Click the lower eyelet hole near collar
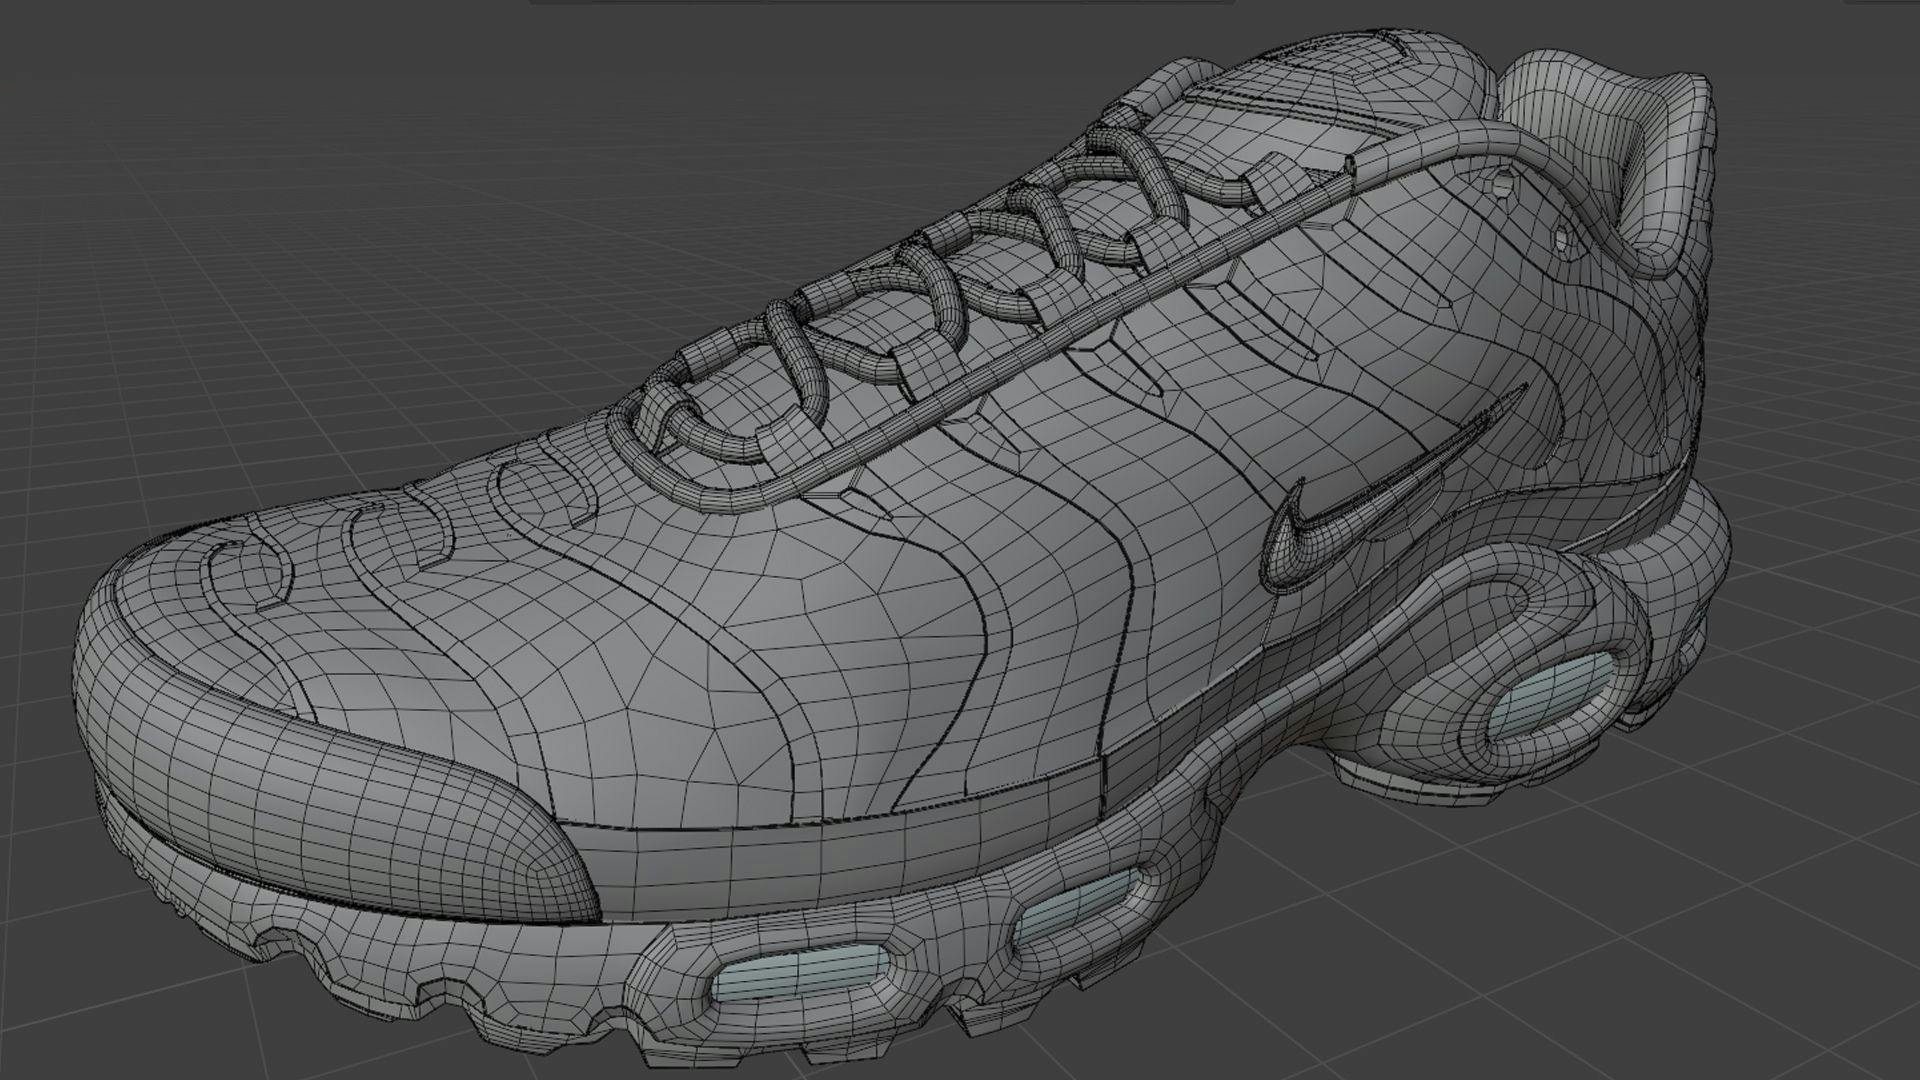The width and height of the screenshot is (1920, 1080). 1563,241
